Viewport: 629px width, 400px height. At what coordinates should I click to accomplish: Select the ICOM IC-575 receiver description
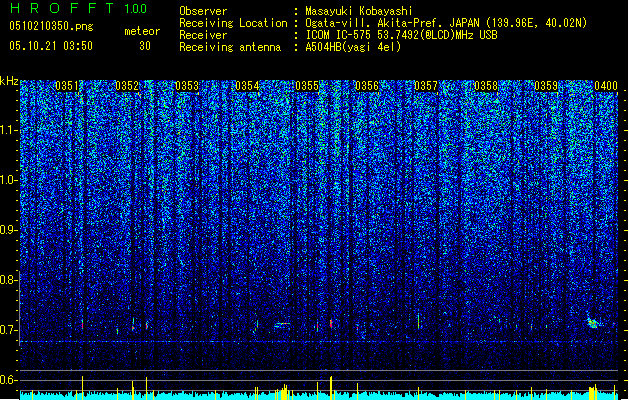tap(402, 35)
